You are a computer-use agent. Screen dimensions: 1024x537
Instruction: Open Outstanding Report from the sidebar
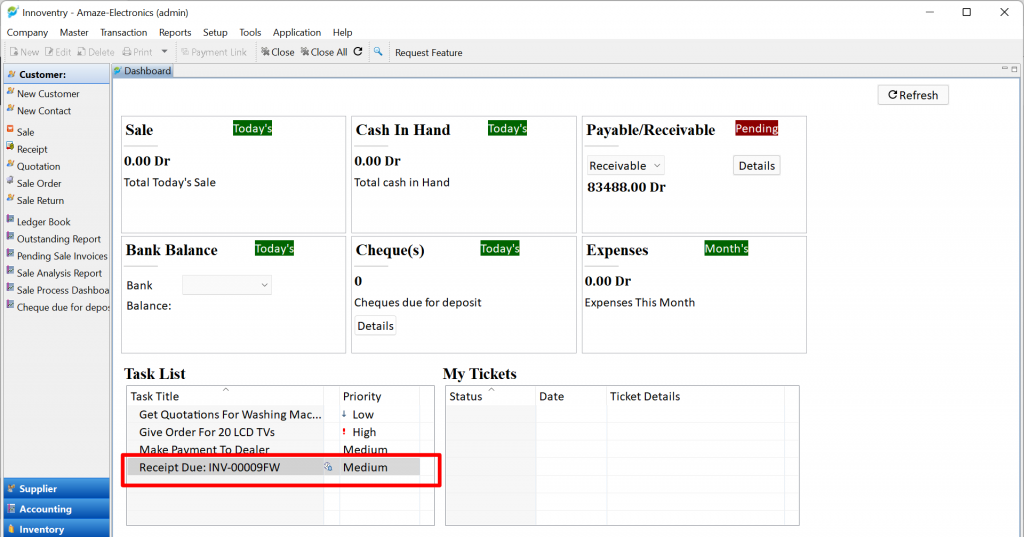58,239
